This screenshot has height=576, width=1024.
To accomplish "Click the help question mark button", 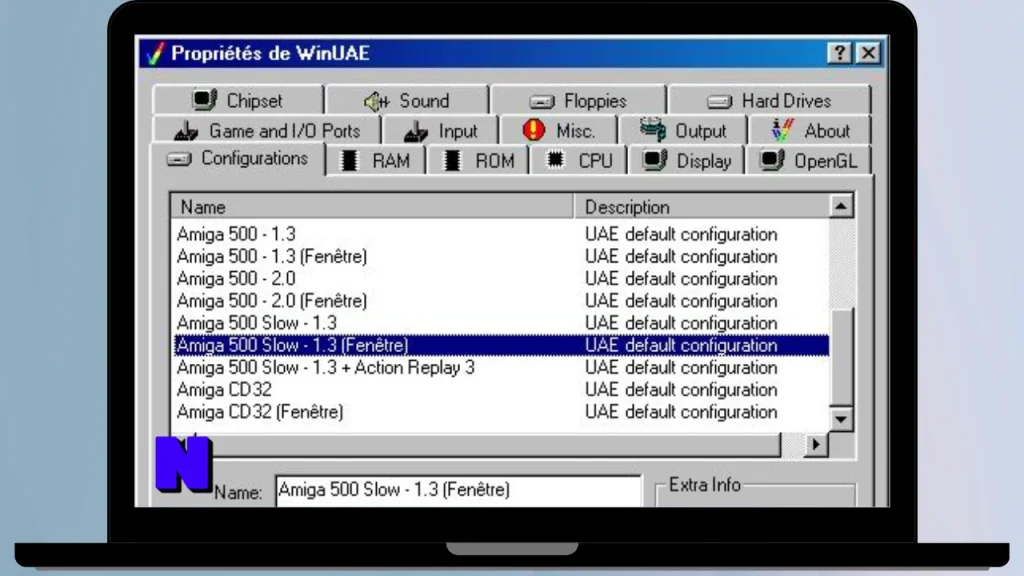I will click(x=839, y=53).
